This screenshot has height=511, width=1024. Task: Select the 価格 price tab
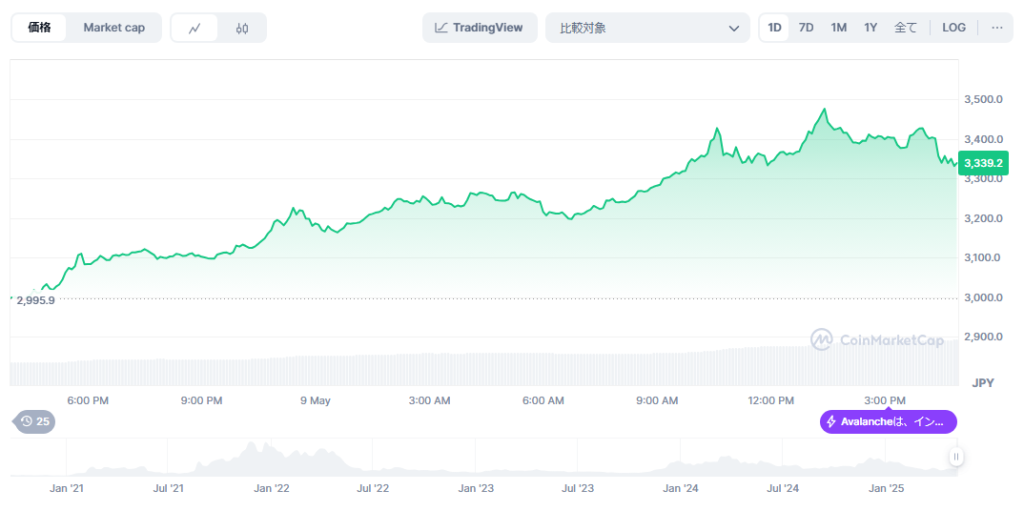click(40, 28)
